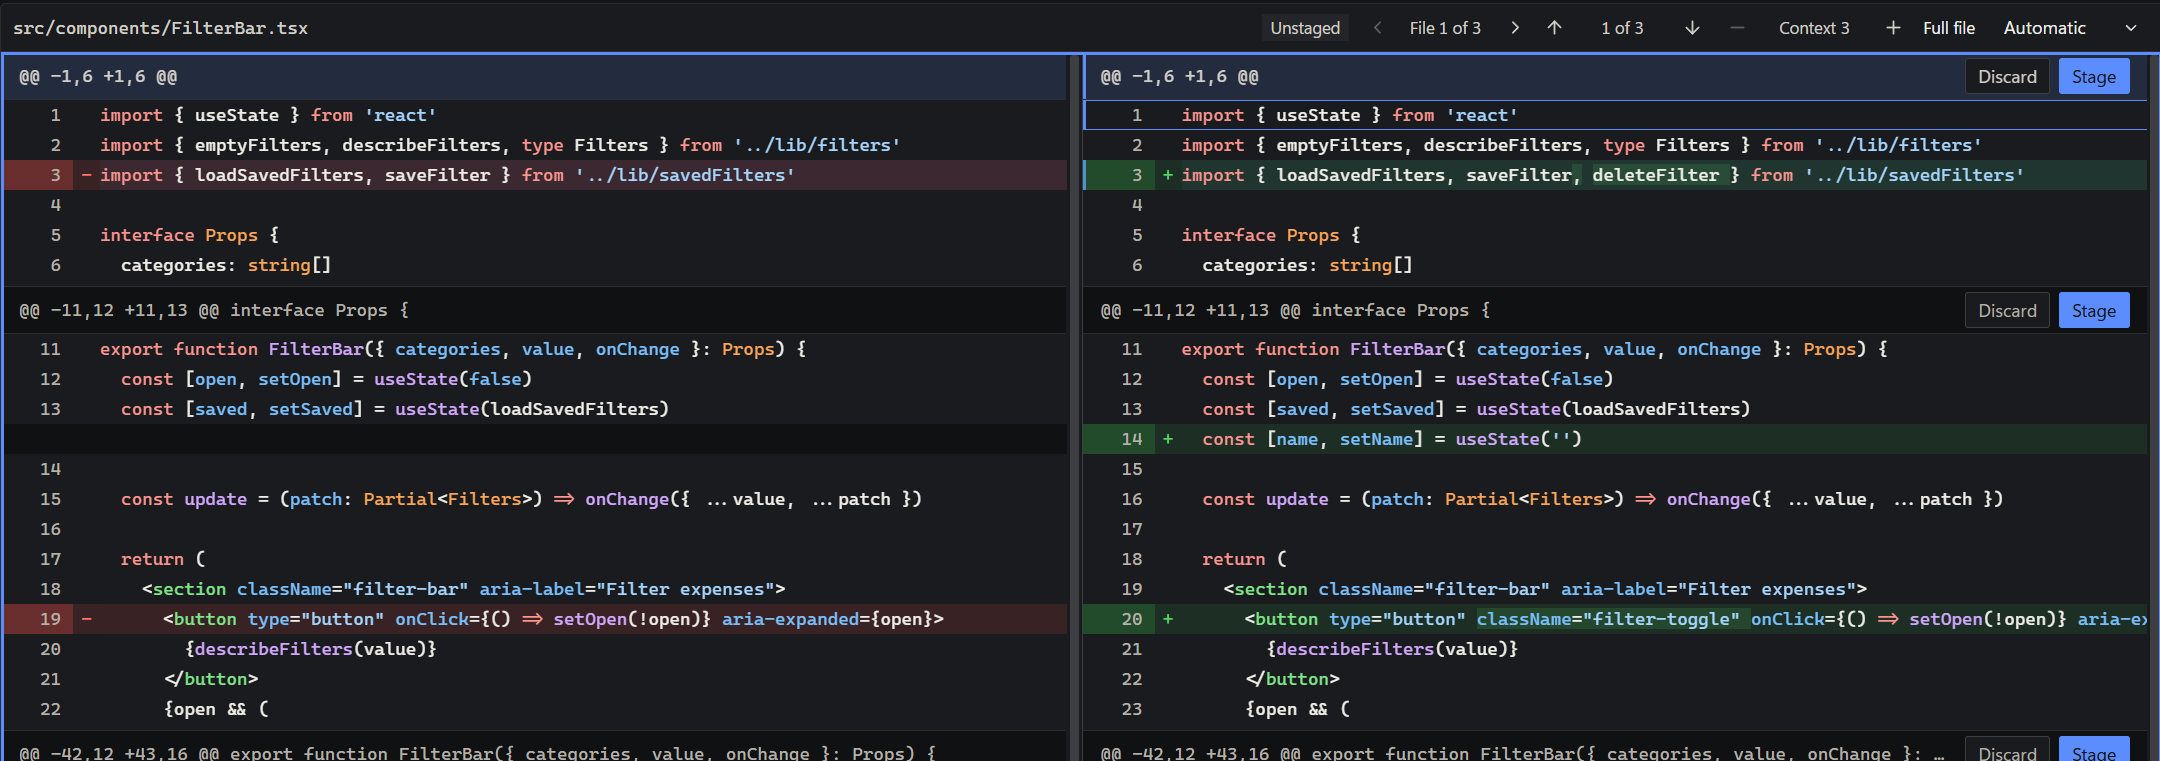
Task: Click added line 20 className filter-toggle
Action: click(1615, 619)
